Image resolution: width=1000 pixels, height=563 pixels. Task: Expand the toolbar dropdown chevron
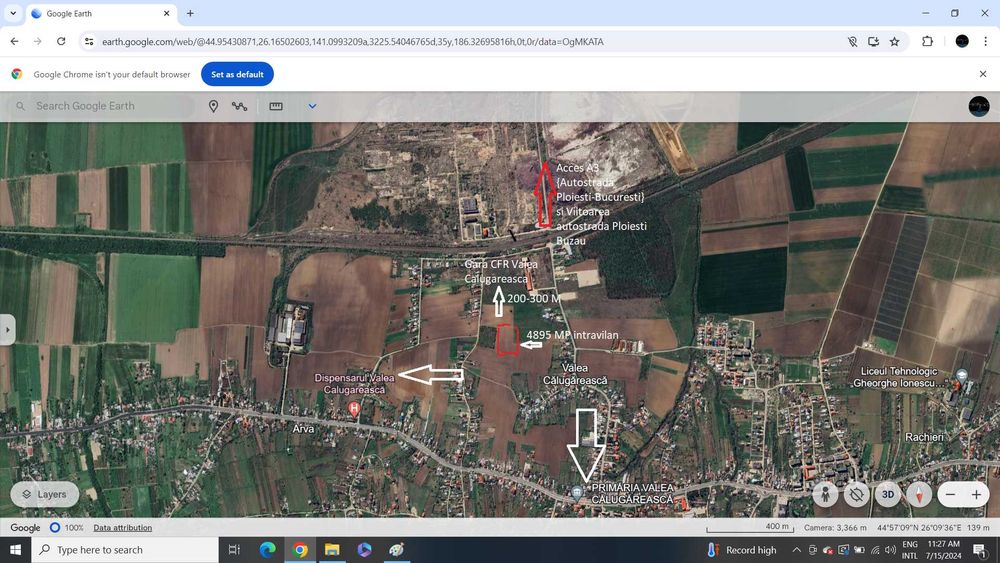pyautogui.click(x=312, y=106)
